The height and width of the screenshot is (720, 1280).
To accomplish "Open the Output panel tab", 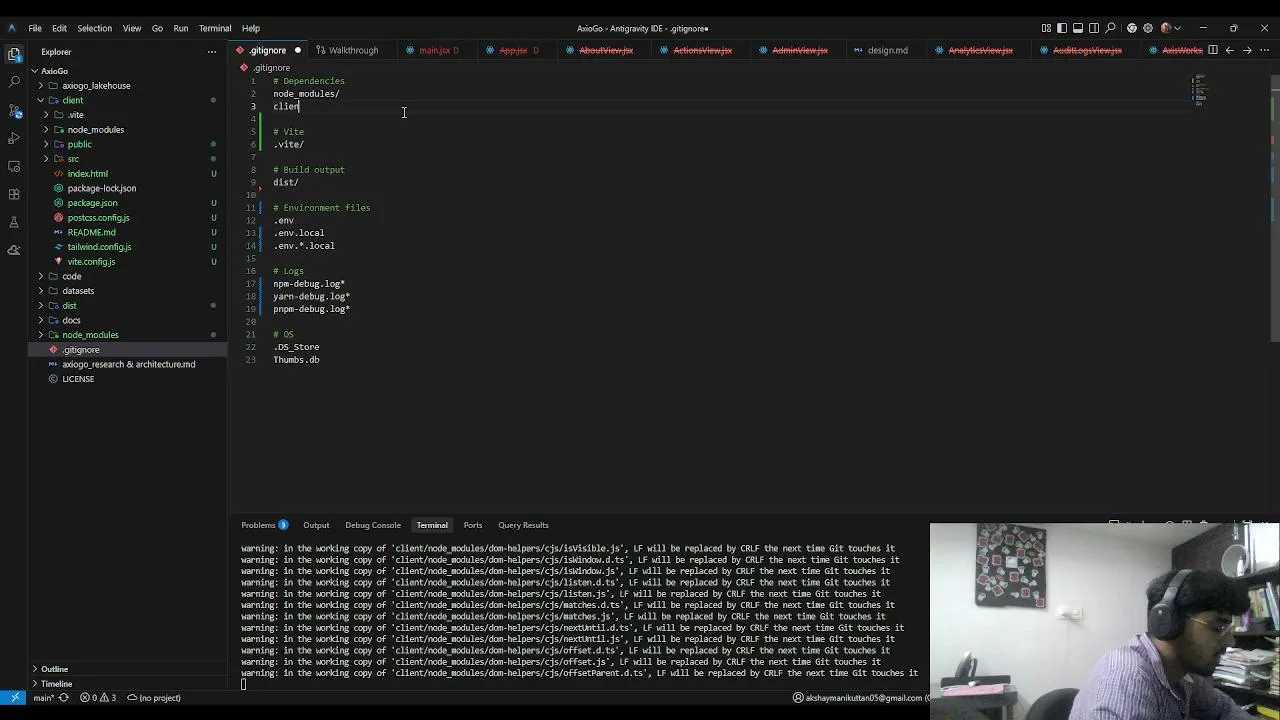I will [316, 525].
